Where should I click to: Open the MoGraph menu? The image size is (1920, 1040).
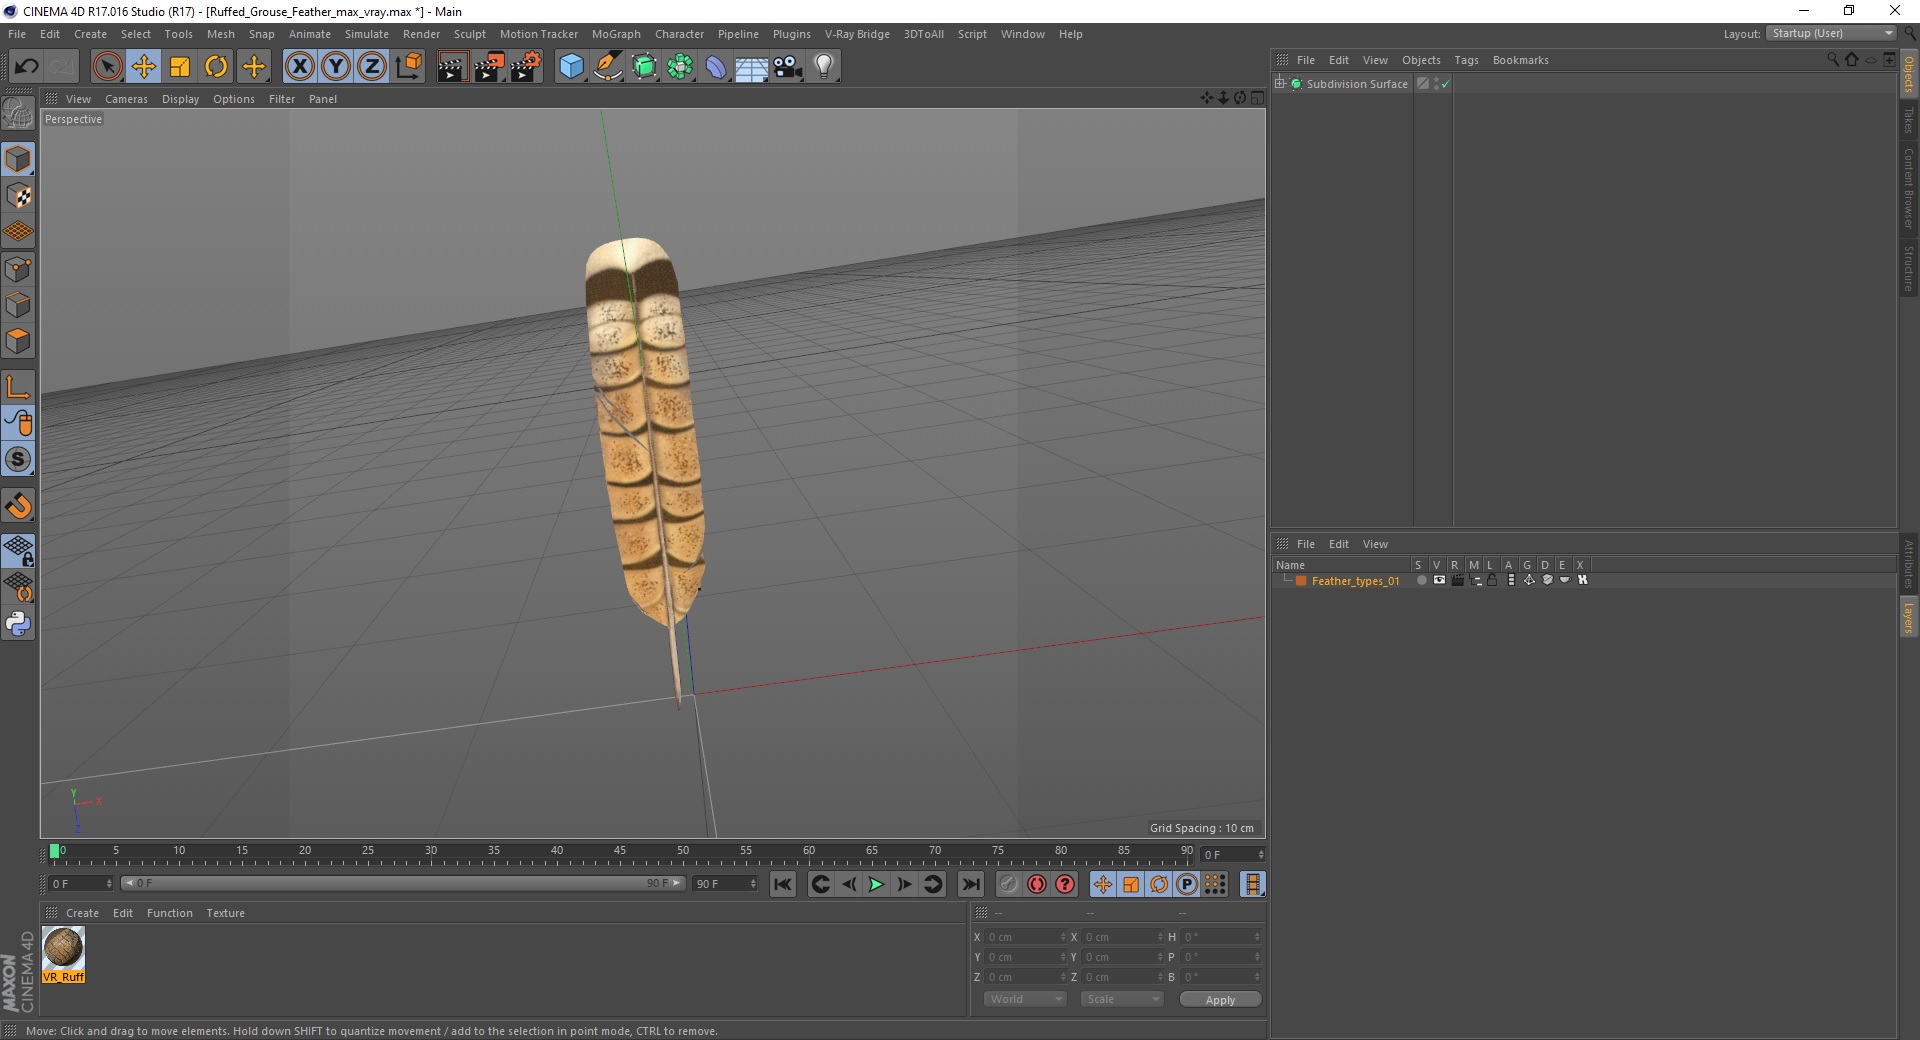coord(616,34)
